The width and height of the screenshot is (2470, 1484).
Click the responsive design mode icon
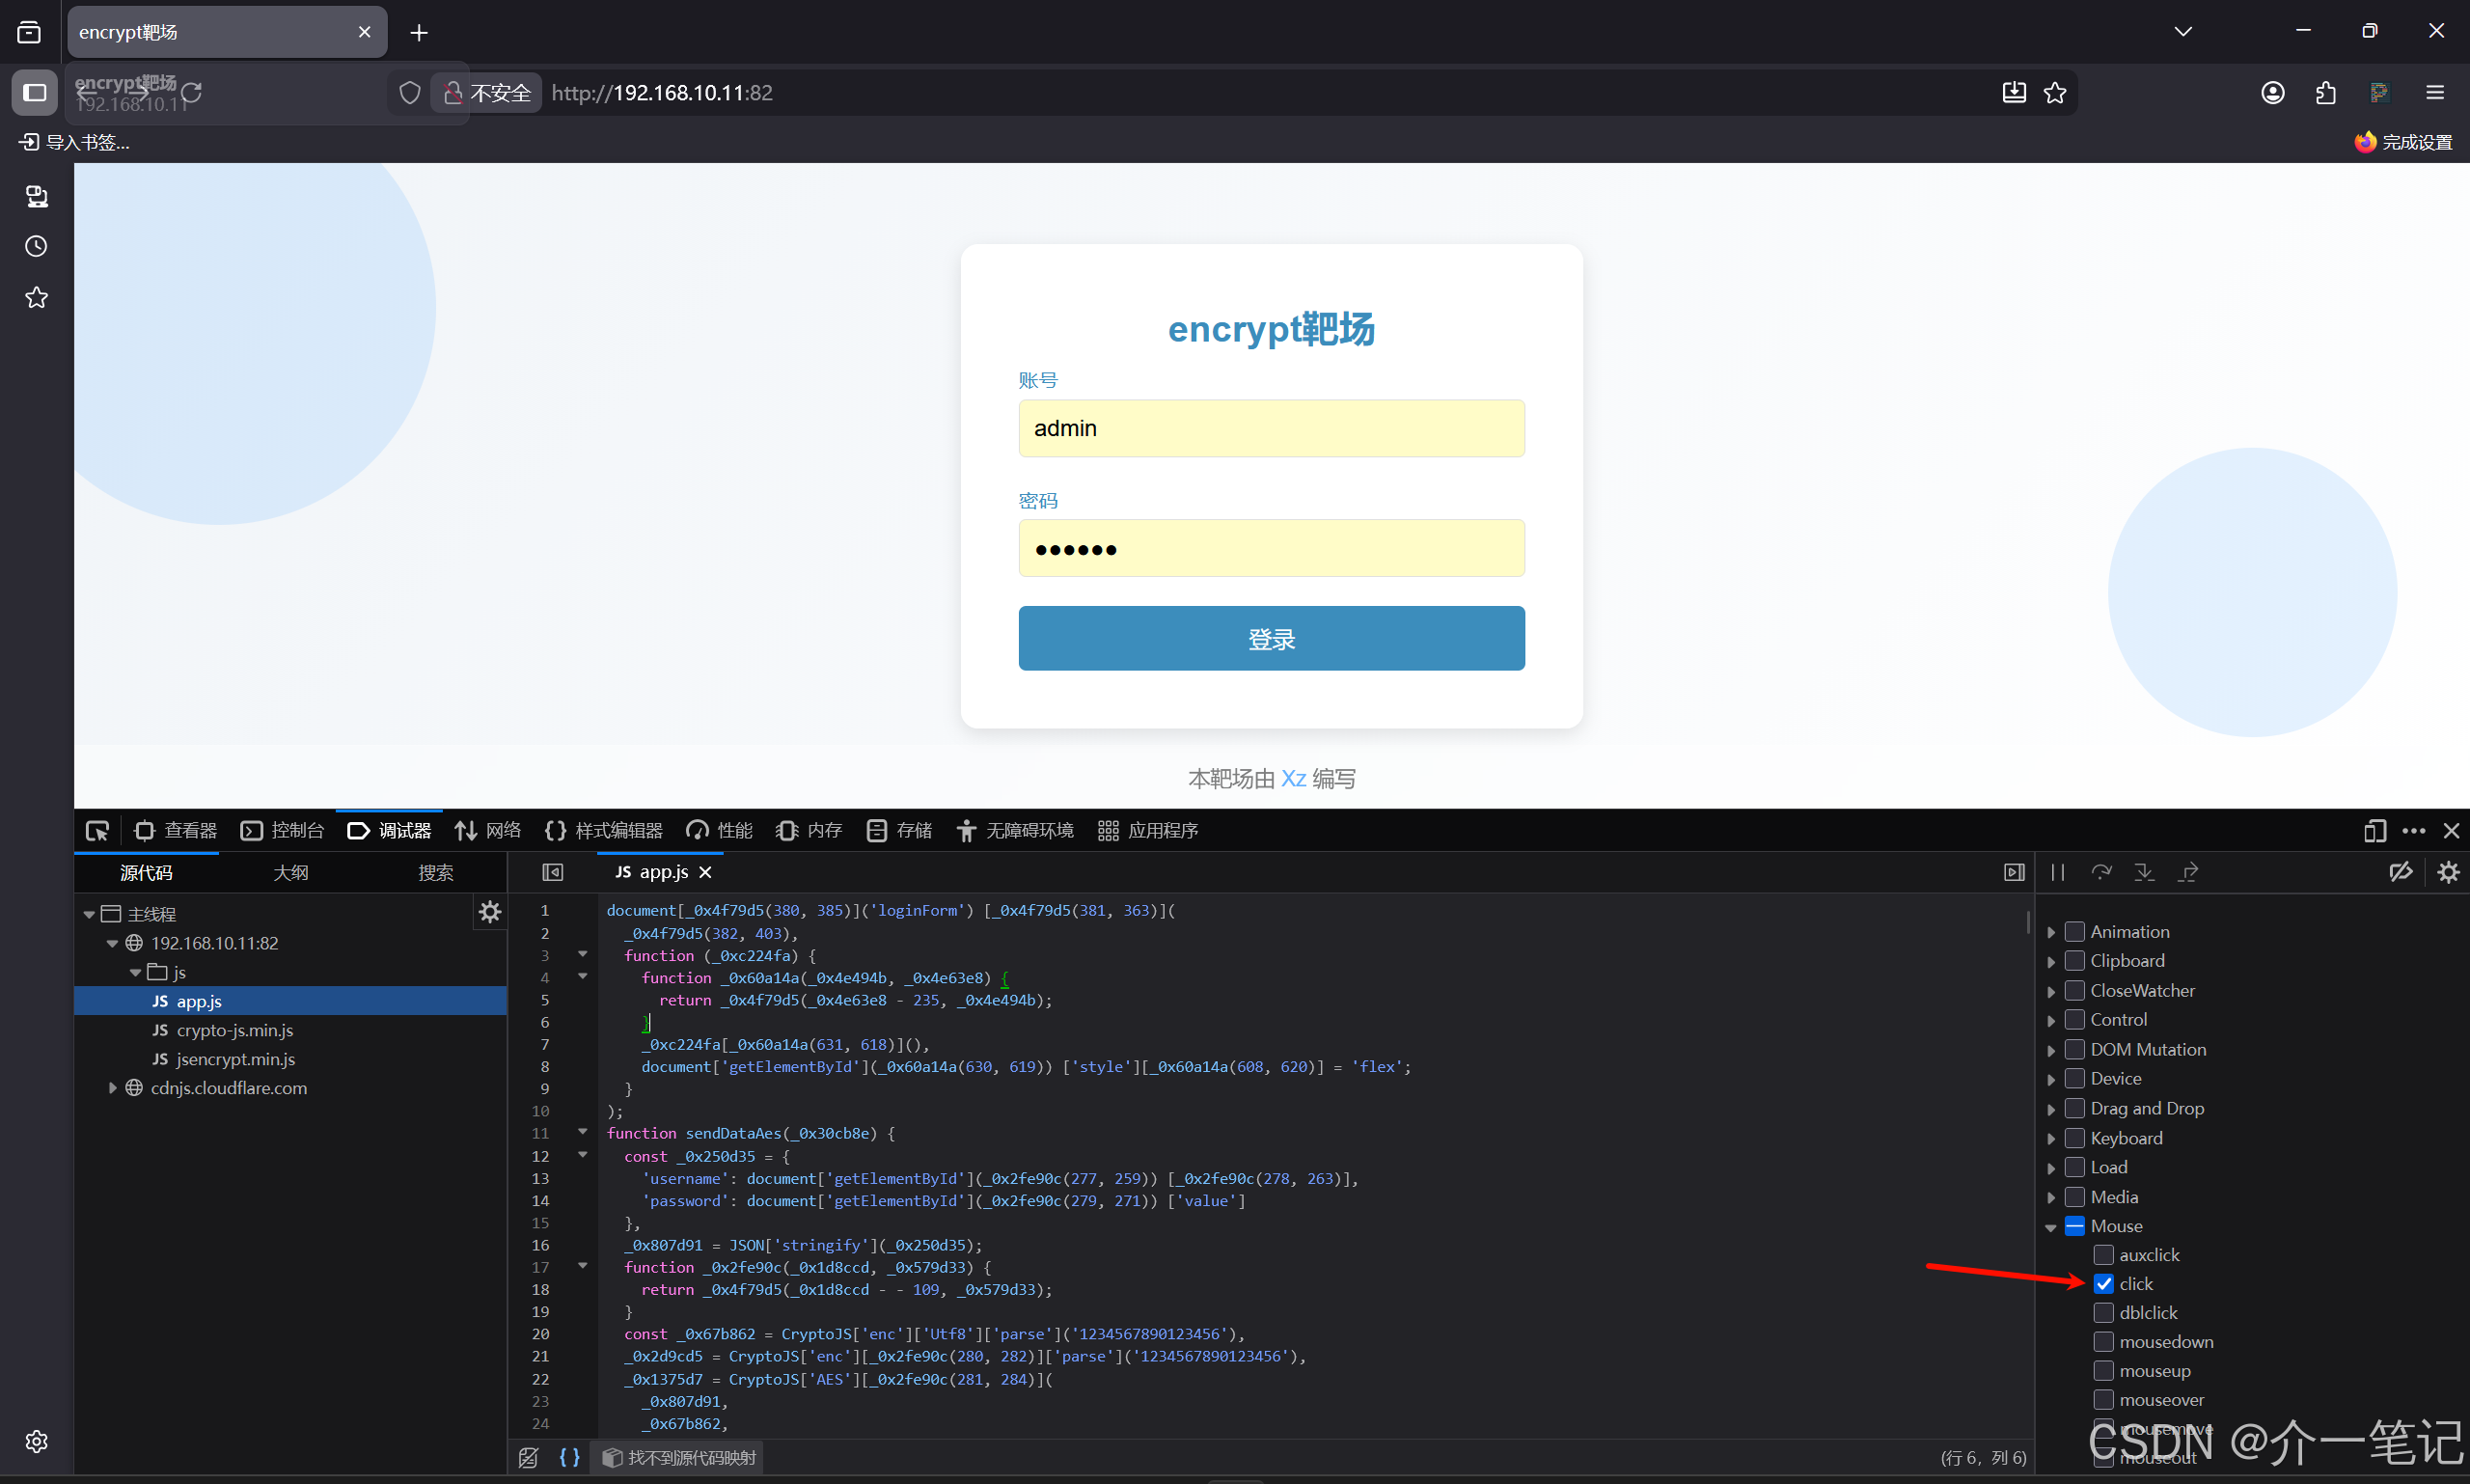[x=2375, y=830]
